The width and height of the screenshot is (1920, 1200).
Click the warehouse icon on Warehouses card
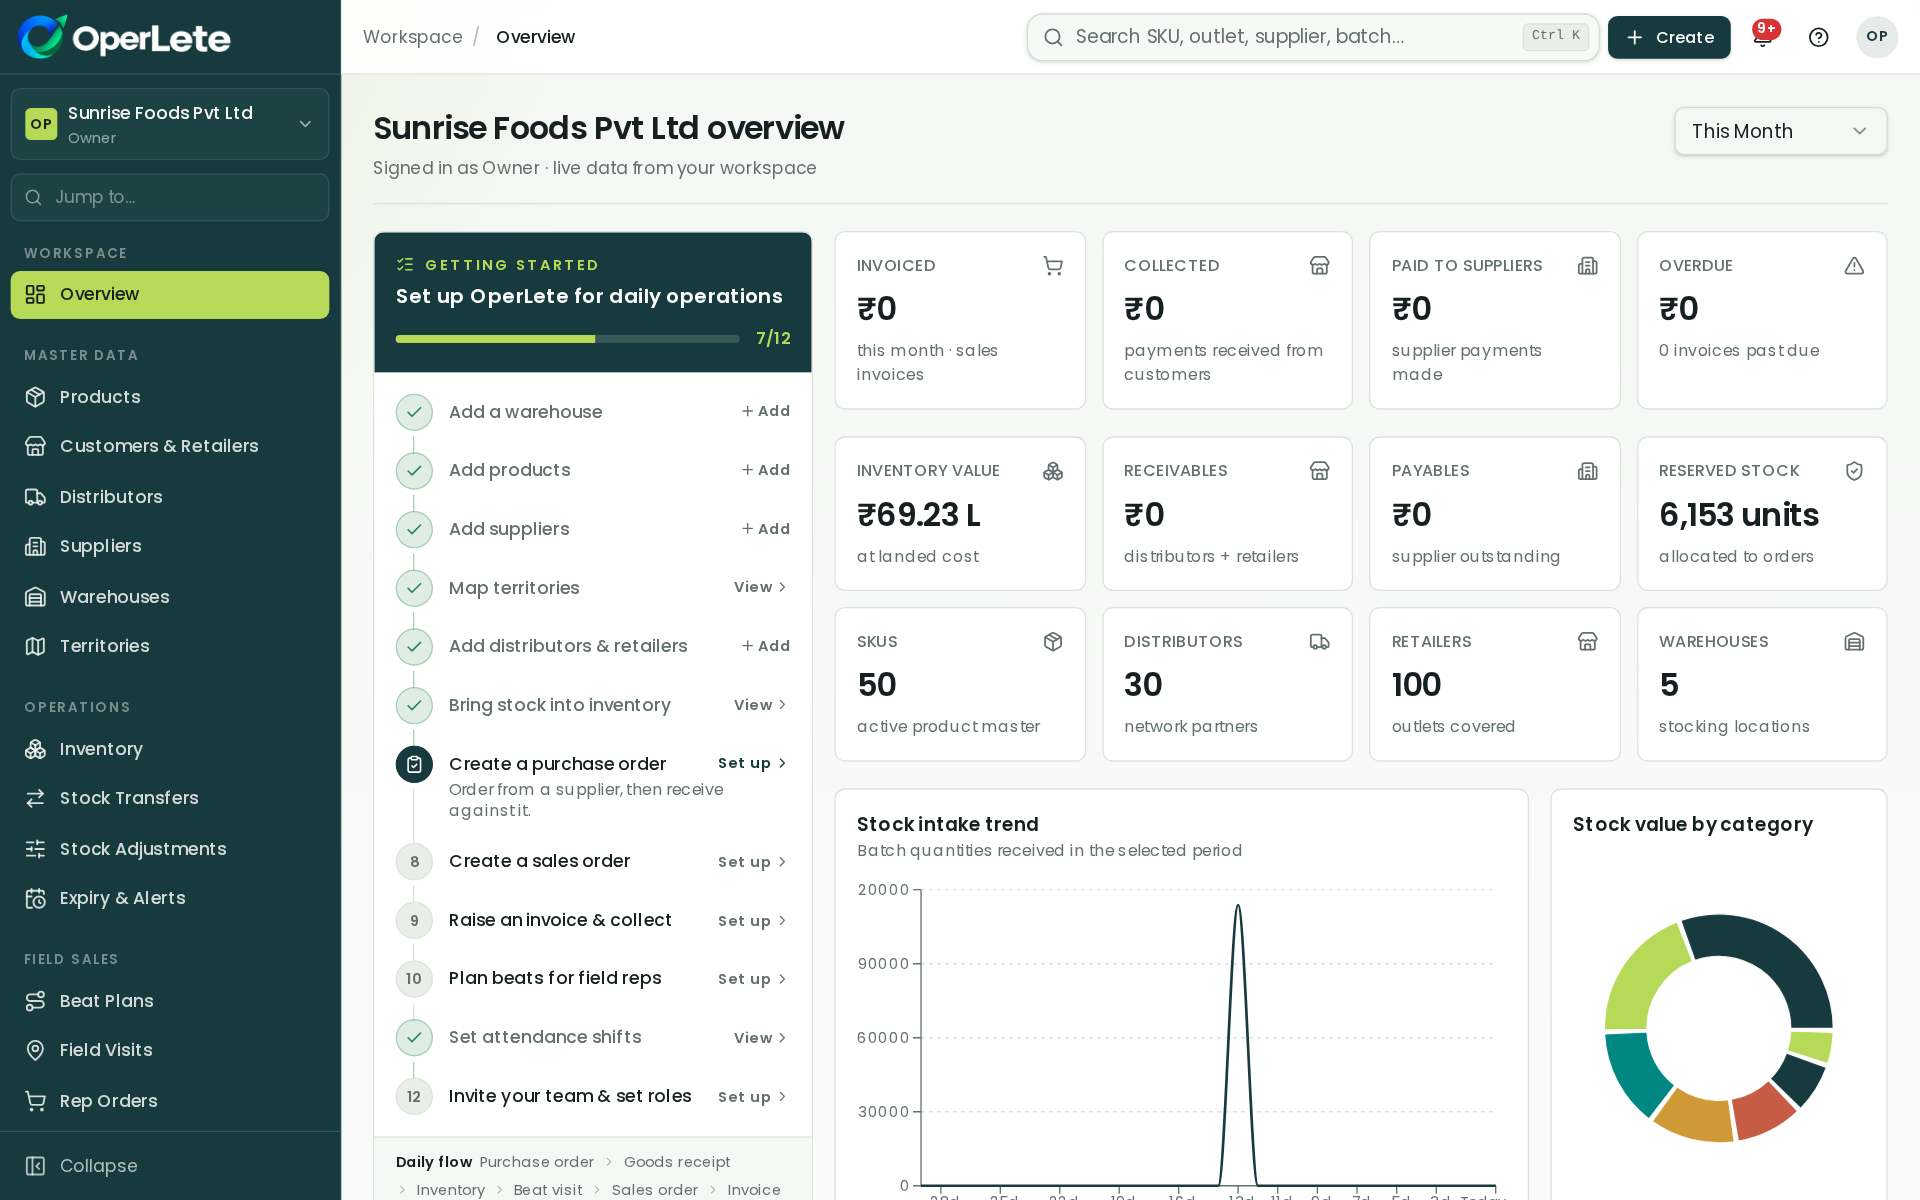pos(1854,642)
